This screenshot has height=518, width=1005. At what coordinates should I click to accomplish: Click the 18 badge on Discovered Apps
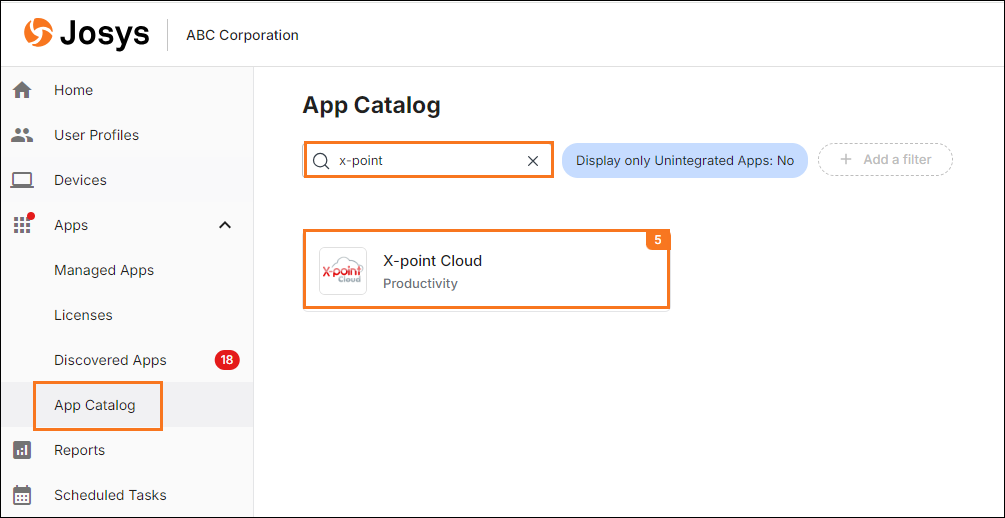[x=227, y=360]
